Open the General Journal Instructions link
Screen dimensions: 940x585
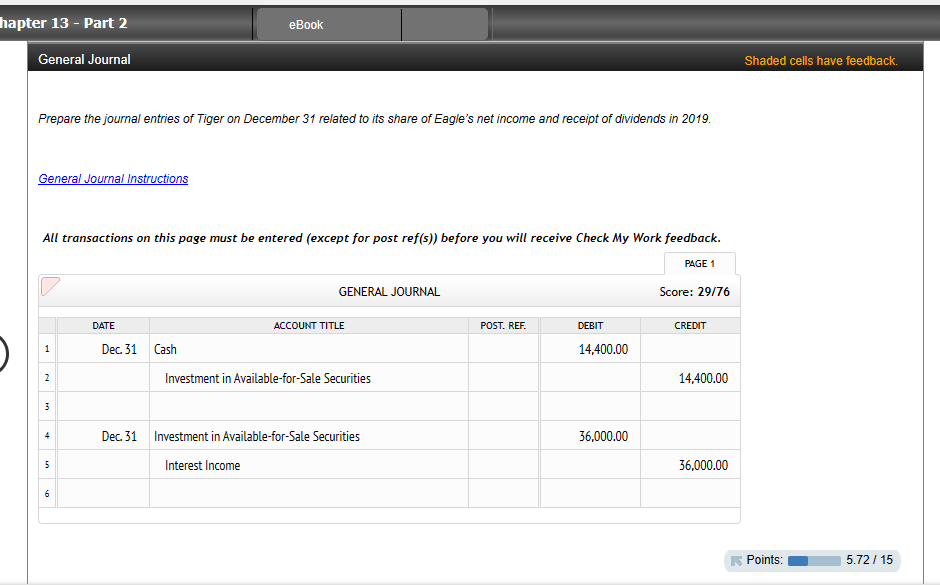click(112, 178)
